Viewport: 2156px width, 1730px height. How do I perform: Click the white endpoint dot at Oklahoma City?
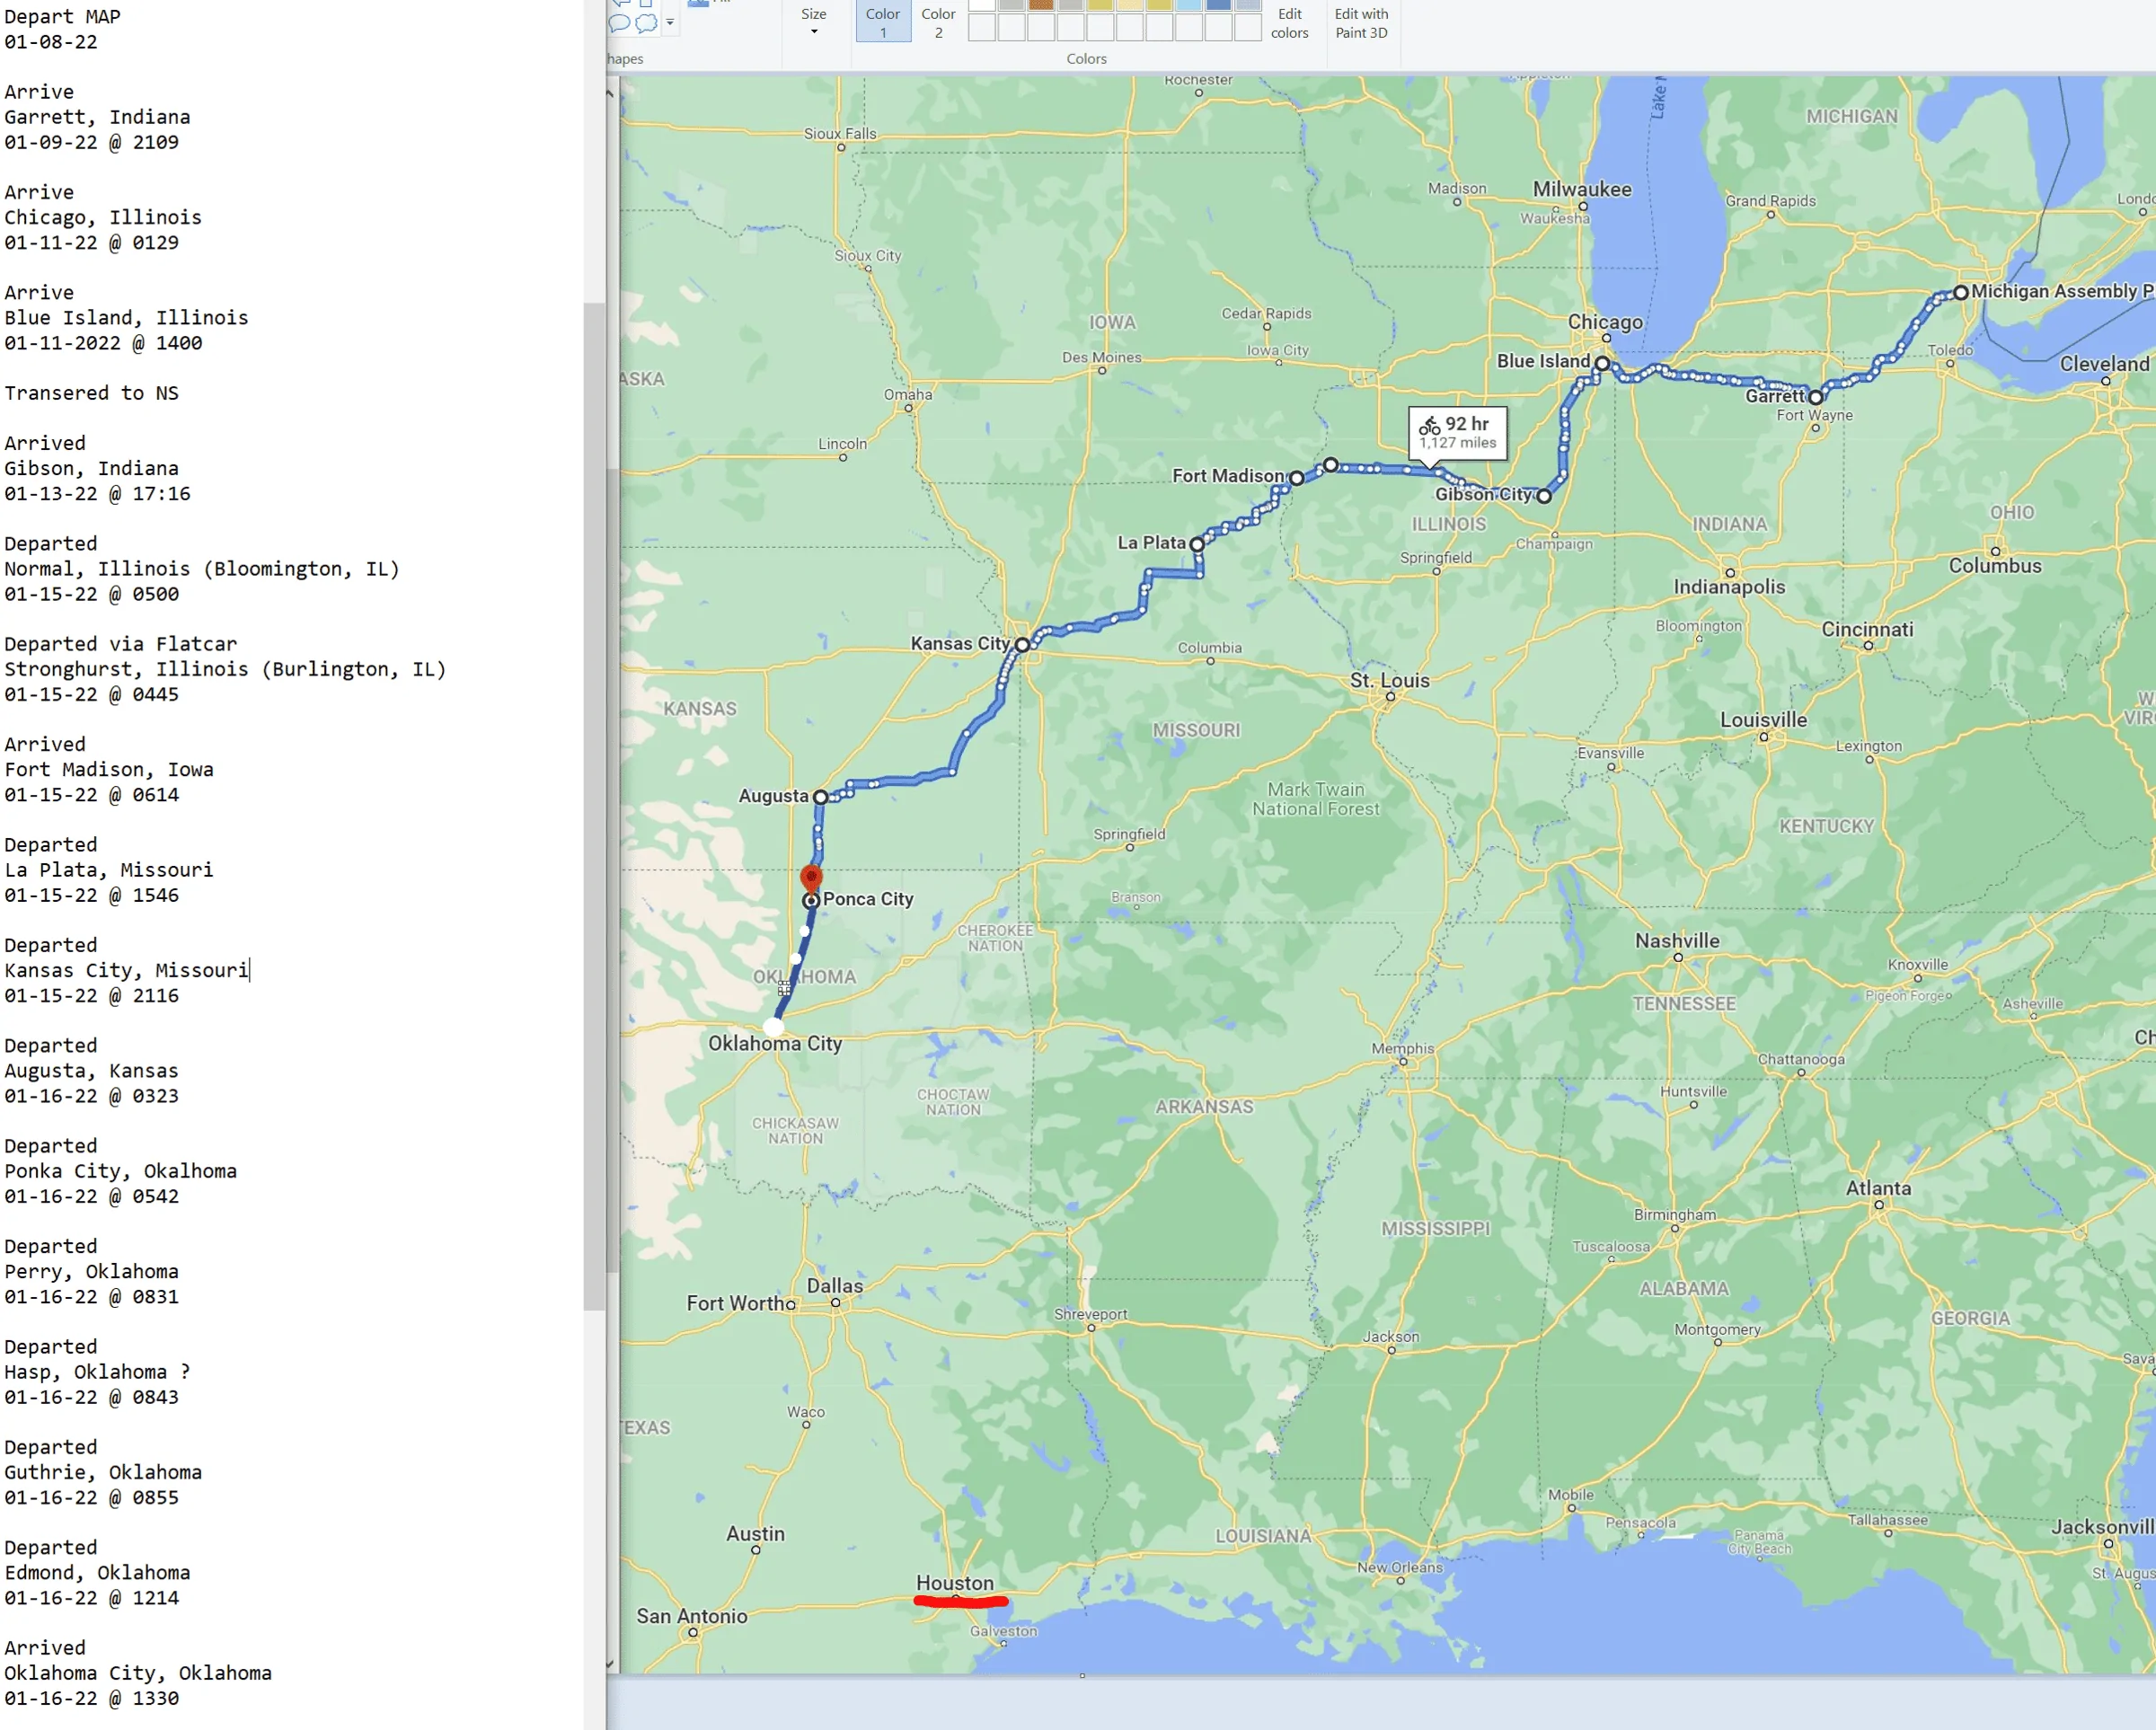coord(773,1026)
